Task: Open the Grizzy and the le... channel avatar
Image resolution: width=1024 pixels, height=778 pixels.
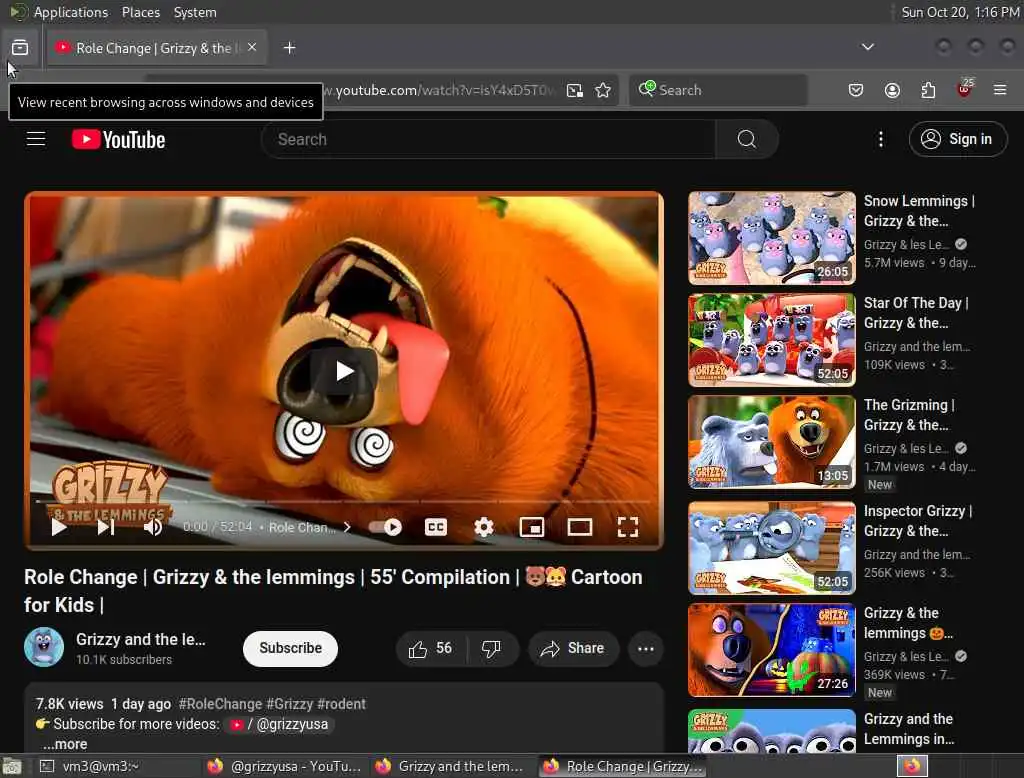Action: click(44, 647)
